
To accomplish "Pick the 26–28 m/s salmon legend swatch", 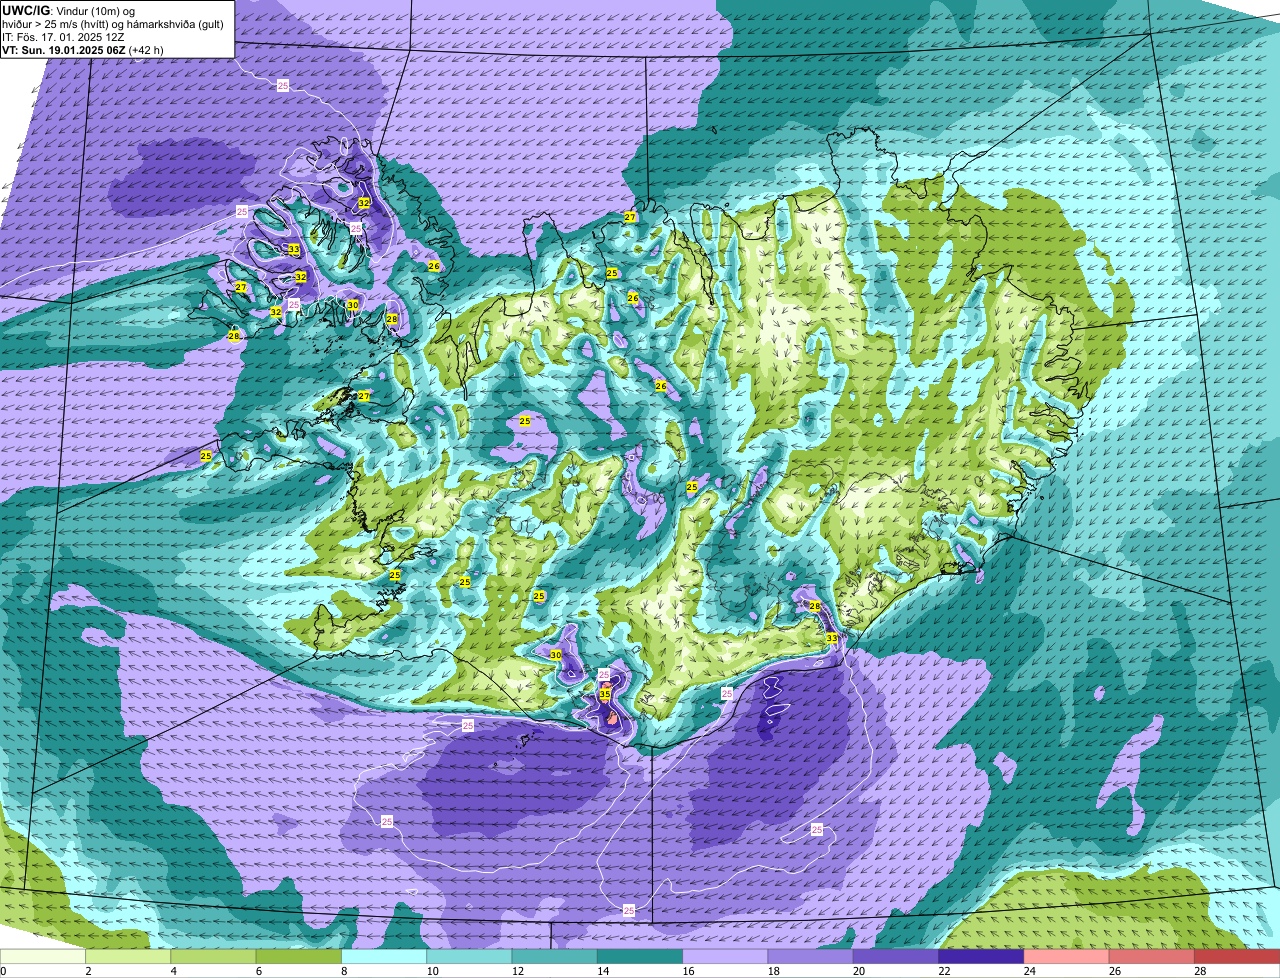I will click(1152, 956).
